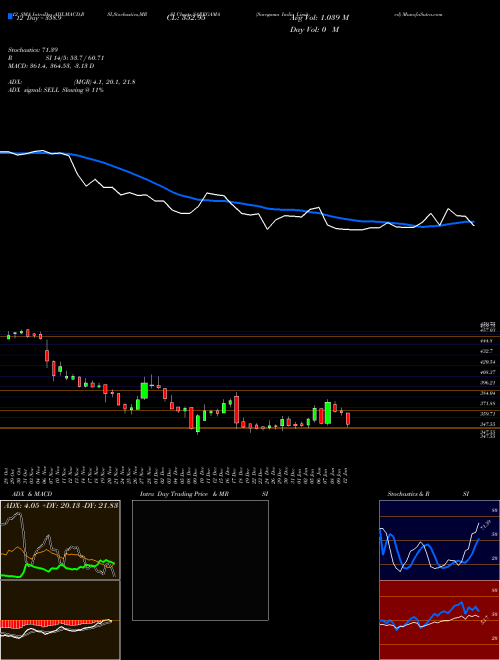Click the MACD histogram chart with red bars
This screenshot has height=660, width=500.
[60, 620]
